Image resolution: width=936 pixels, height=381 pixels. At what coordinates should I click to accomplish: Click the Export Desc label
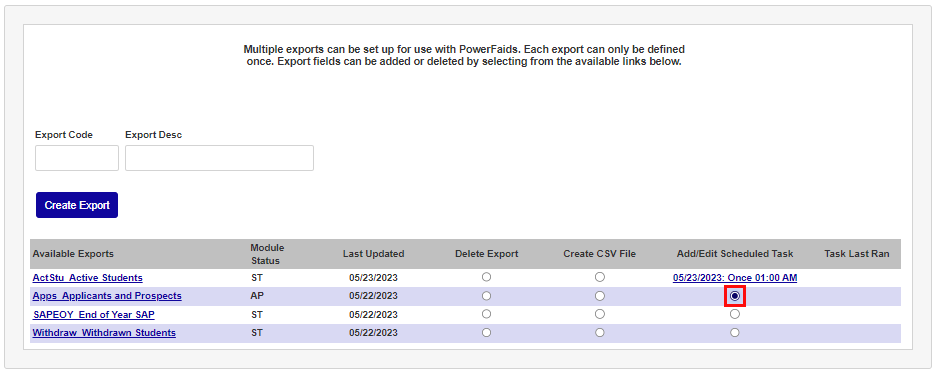153,135
